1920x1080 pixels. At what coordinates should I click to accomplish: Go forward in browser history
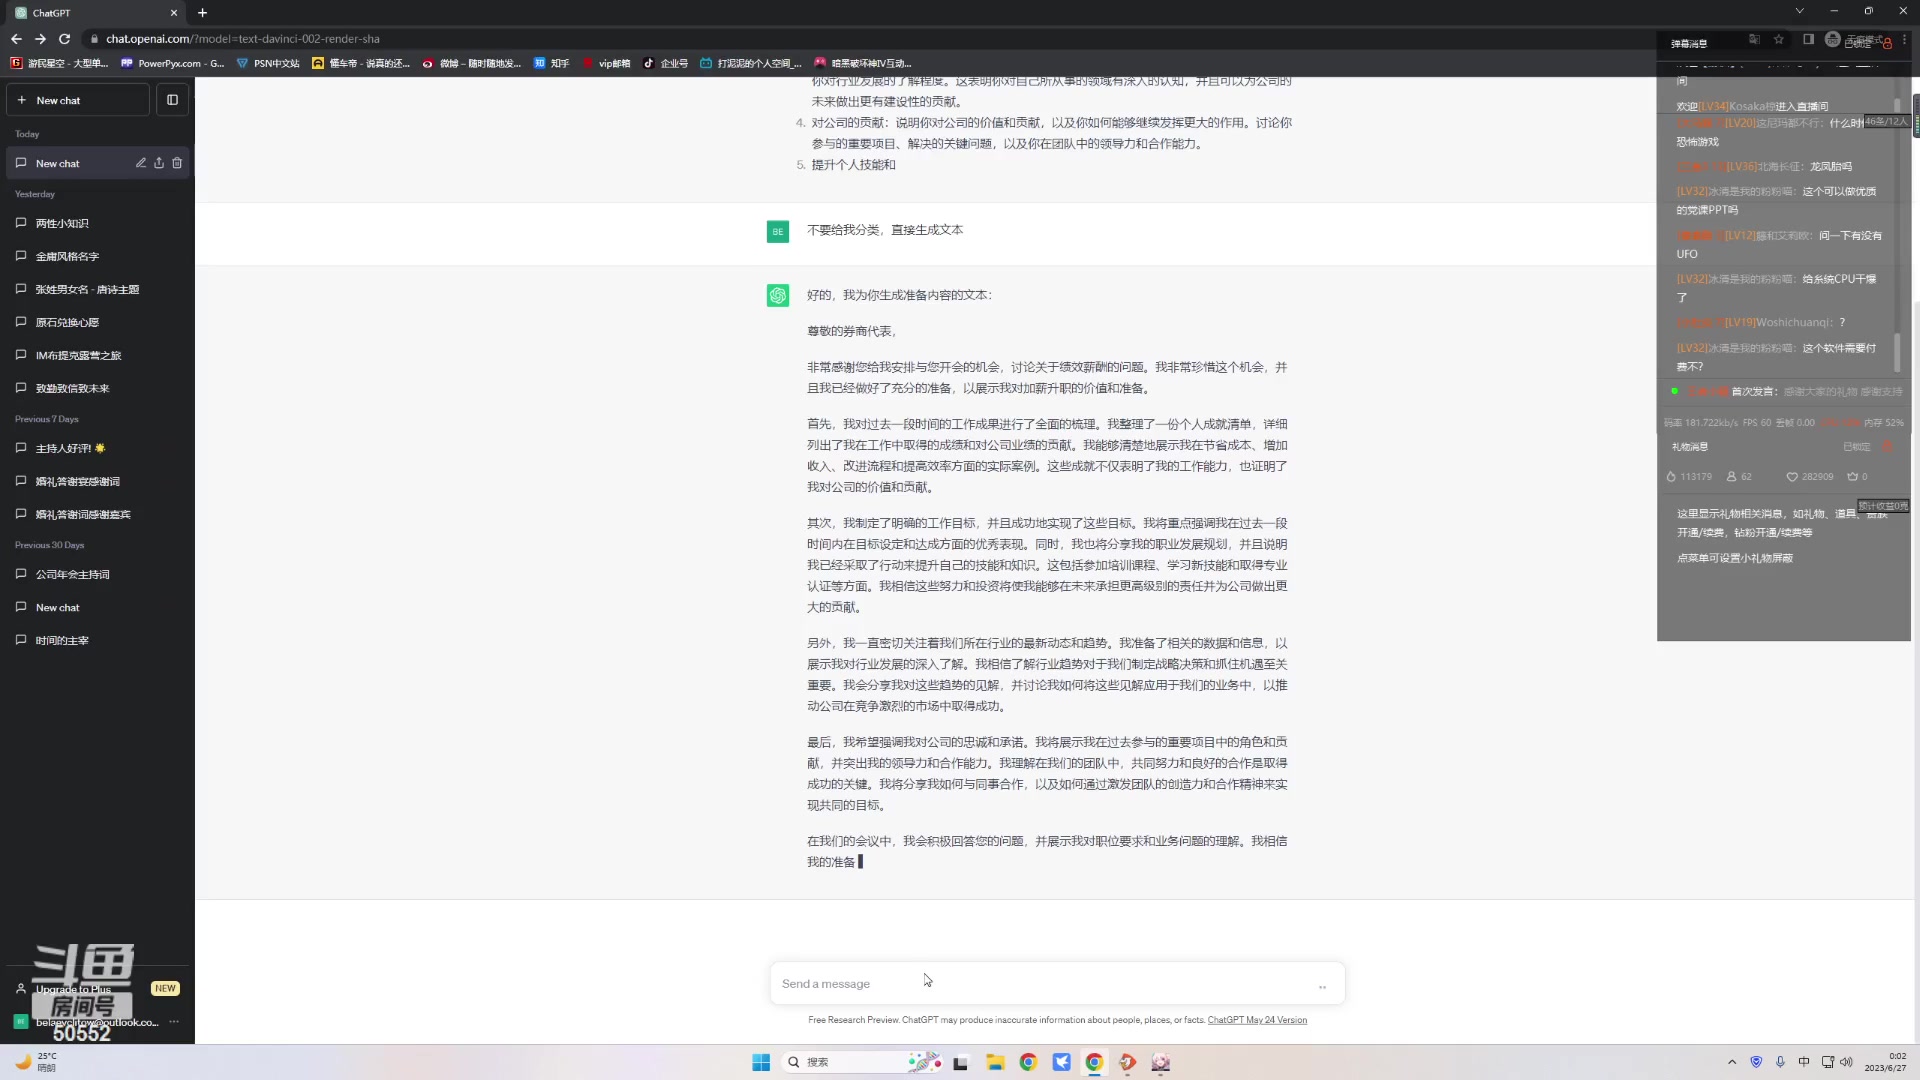point(40,39)
